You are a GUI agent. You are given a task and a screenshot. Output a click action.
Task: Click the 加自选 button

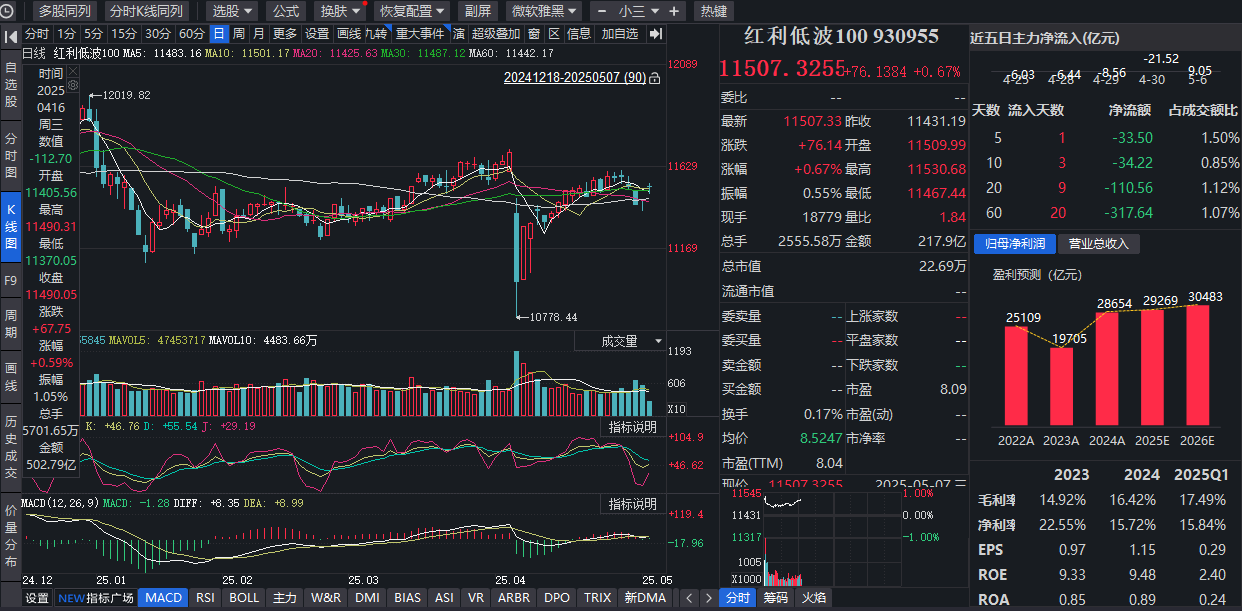click(620, 34)
